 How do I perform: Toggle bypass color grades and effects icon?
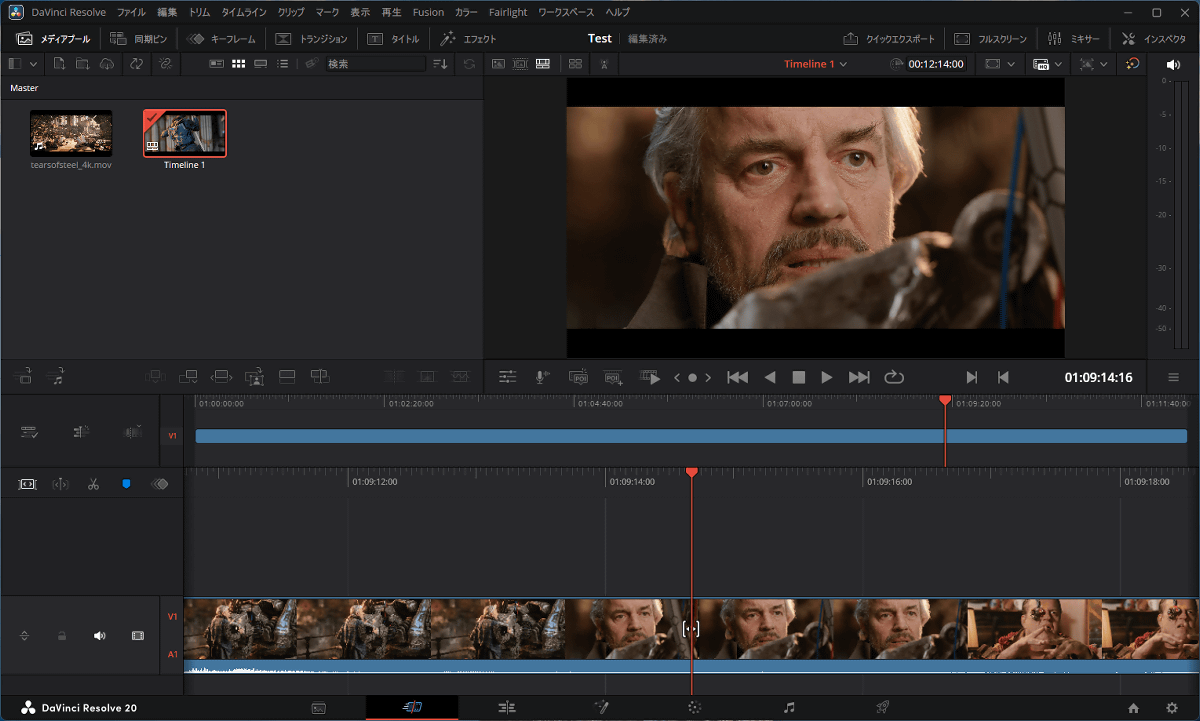coord(1132,63)
